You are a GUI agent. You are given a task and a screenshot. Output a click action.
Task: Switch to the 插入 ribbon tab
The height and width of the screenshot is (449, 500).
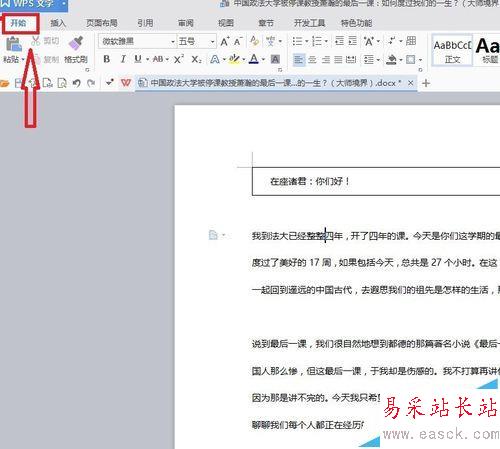[58, 23]
